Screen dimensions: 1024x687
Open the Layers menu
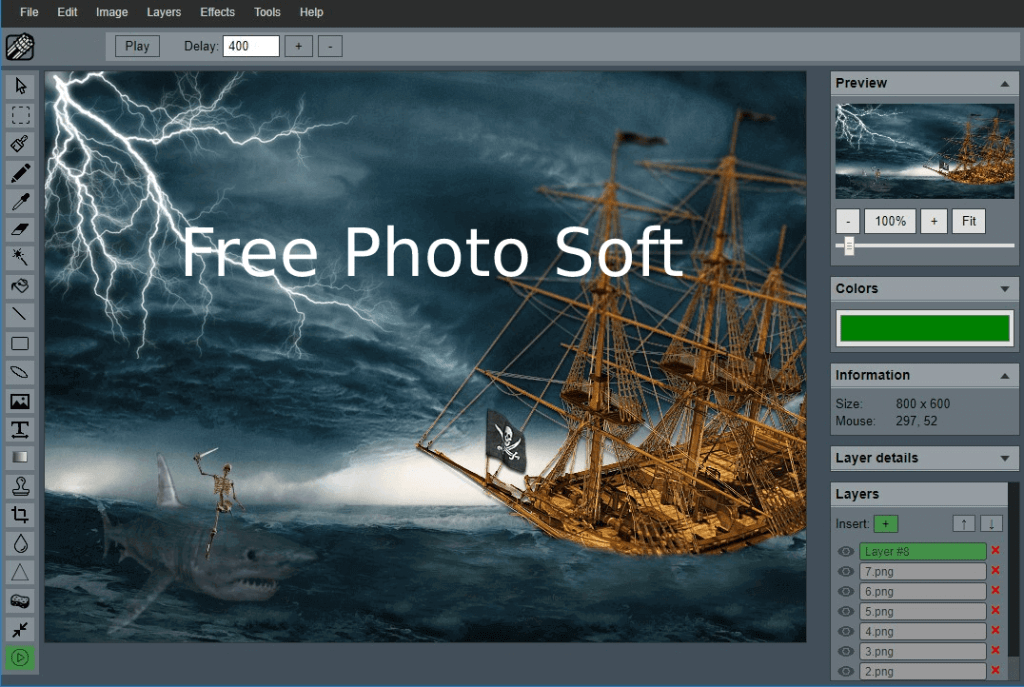pyautogui.click(x=164, y=12)
